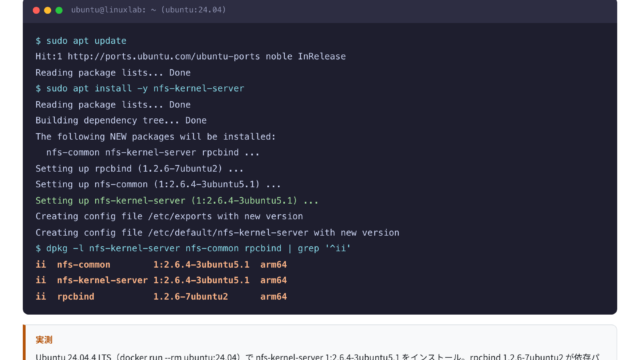The width and height of the screenshot is (640, 360).
Task: Click 'nfs-common nfs-kernel-server rpcbind ...' package list line
Action: tap(153, 153)
